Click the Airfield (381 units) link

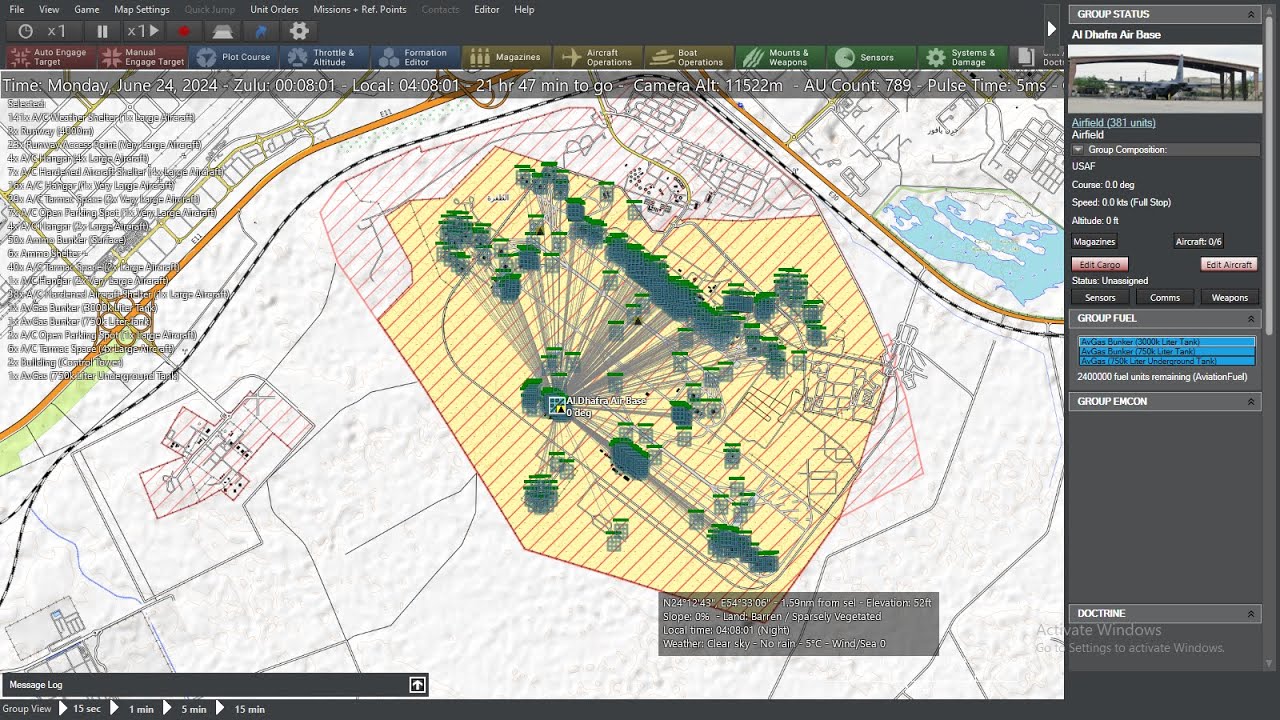(x=1113, y=122)
